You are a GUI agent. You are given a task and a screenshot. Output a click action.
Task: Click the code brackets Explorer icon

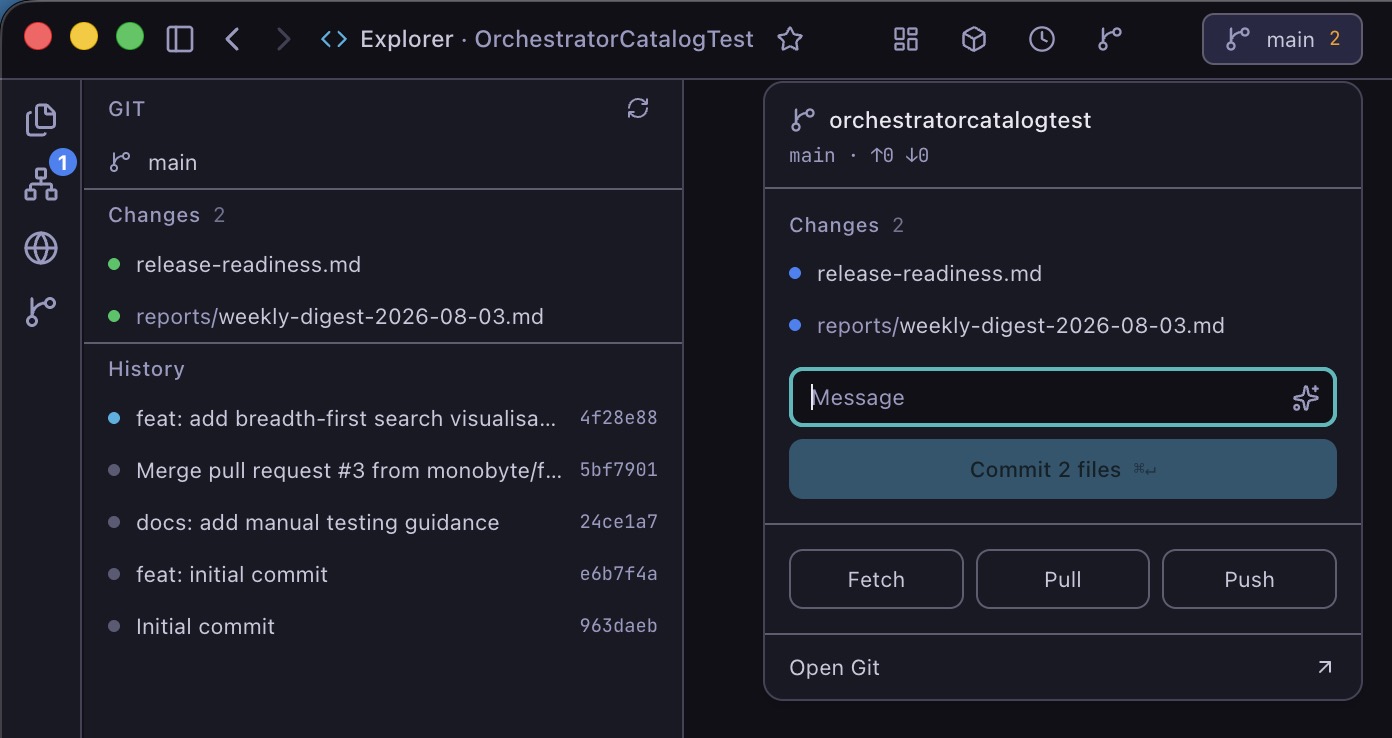pyautogui.click(x=334, y=39)
